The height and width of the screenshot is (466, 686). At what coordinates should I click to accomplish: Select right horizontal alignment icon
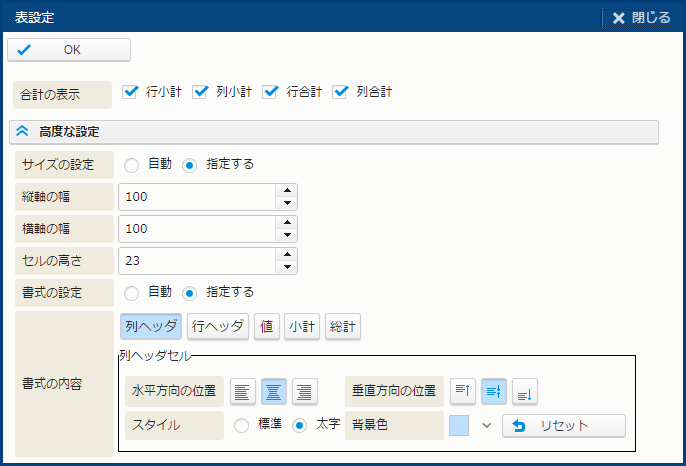point(304,392)
